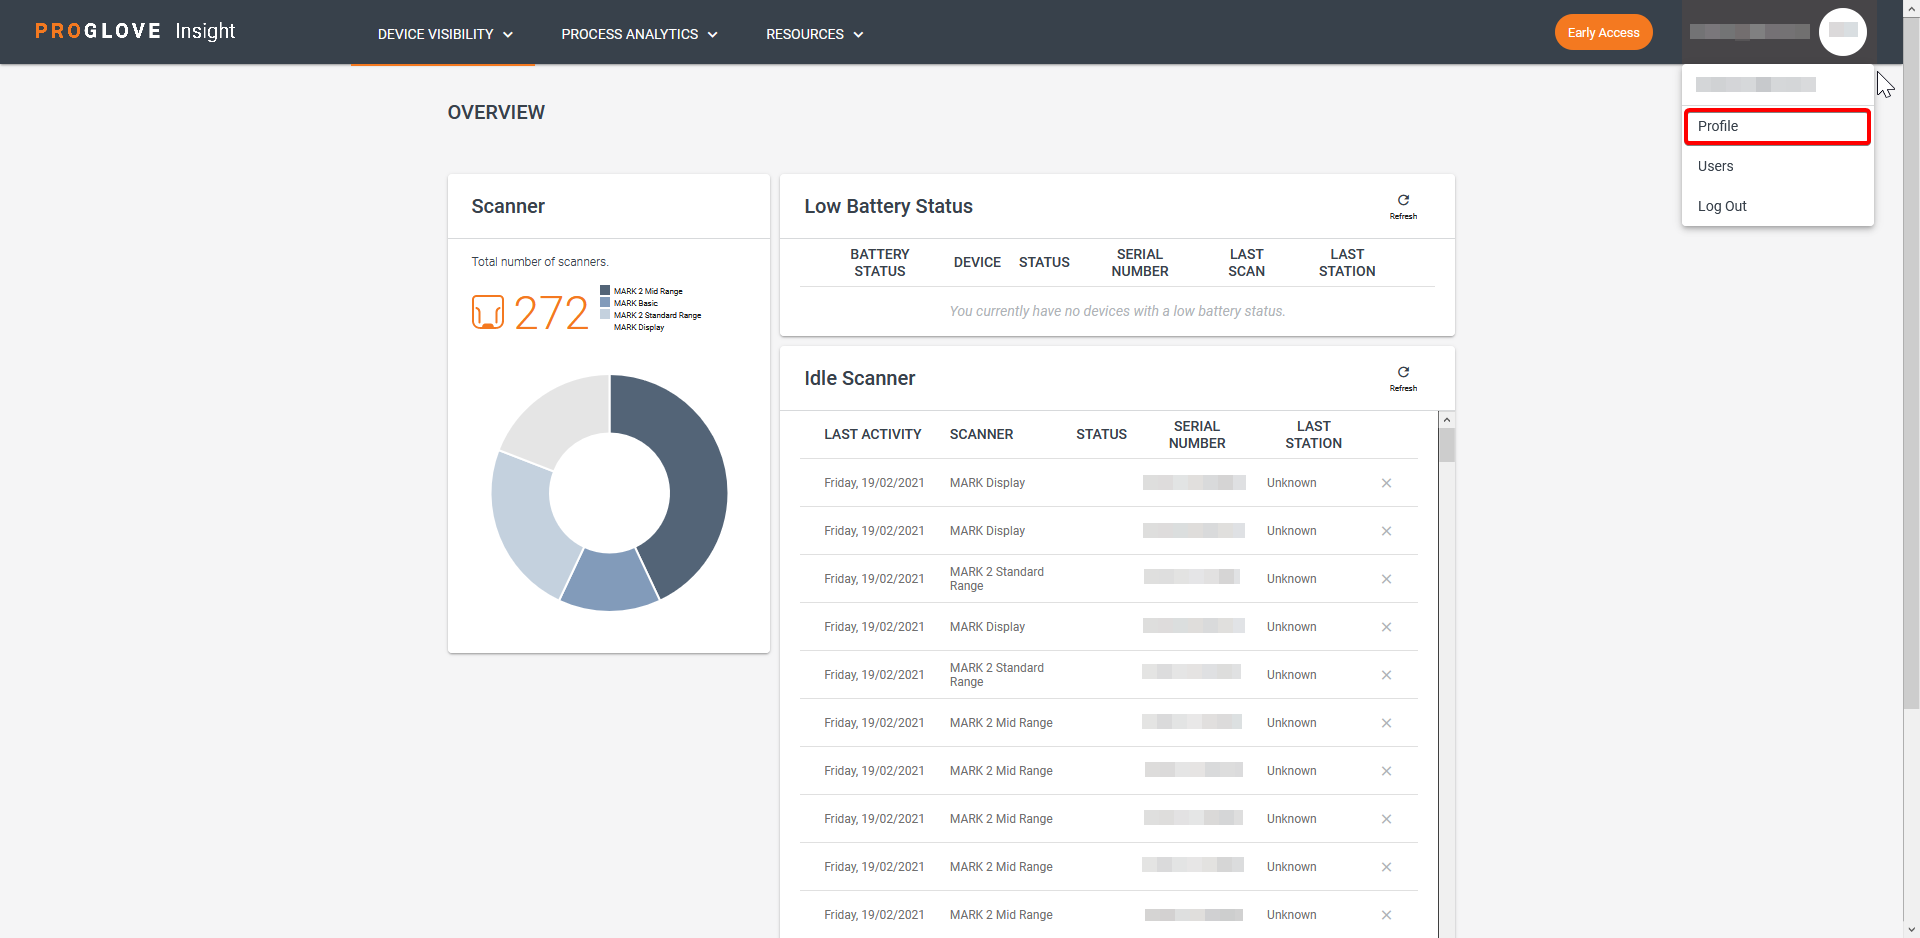This screenshot has height=938, width=1920.
Task: Open the Device Visibility dropdown menu
Action: (445, 34)
